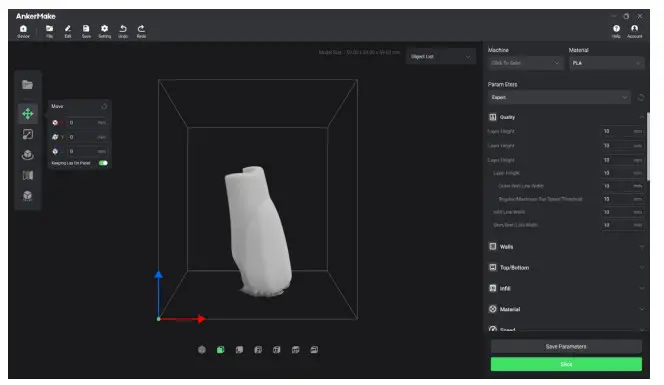Image resolution: width=664 pixels, height=385 pixels.
Task: Click the fifth view cube icon in bottom bar
Action: point(277,349)
